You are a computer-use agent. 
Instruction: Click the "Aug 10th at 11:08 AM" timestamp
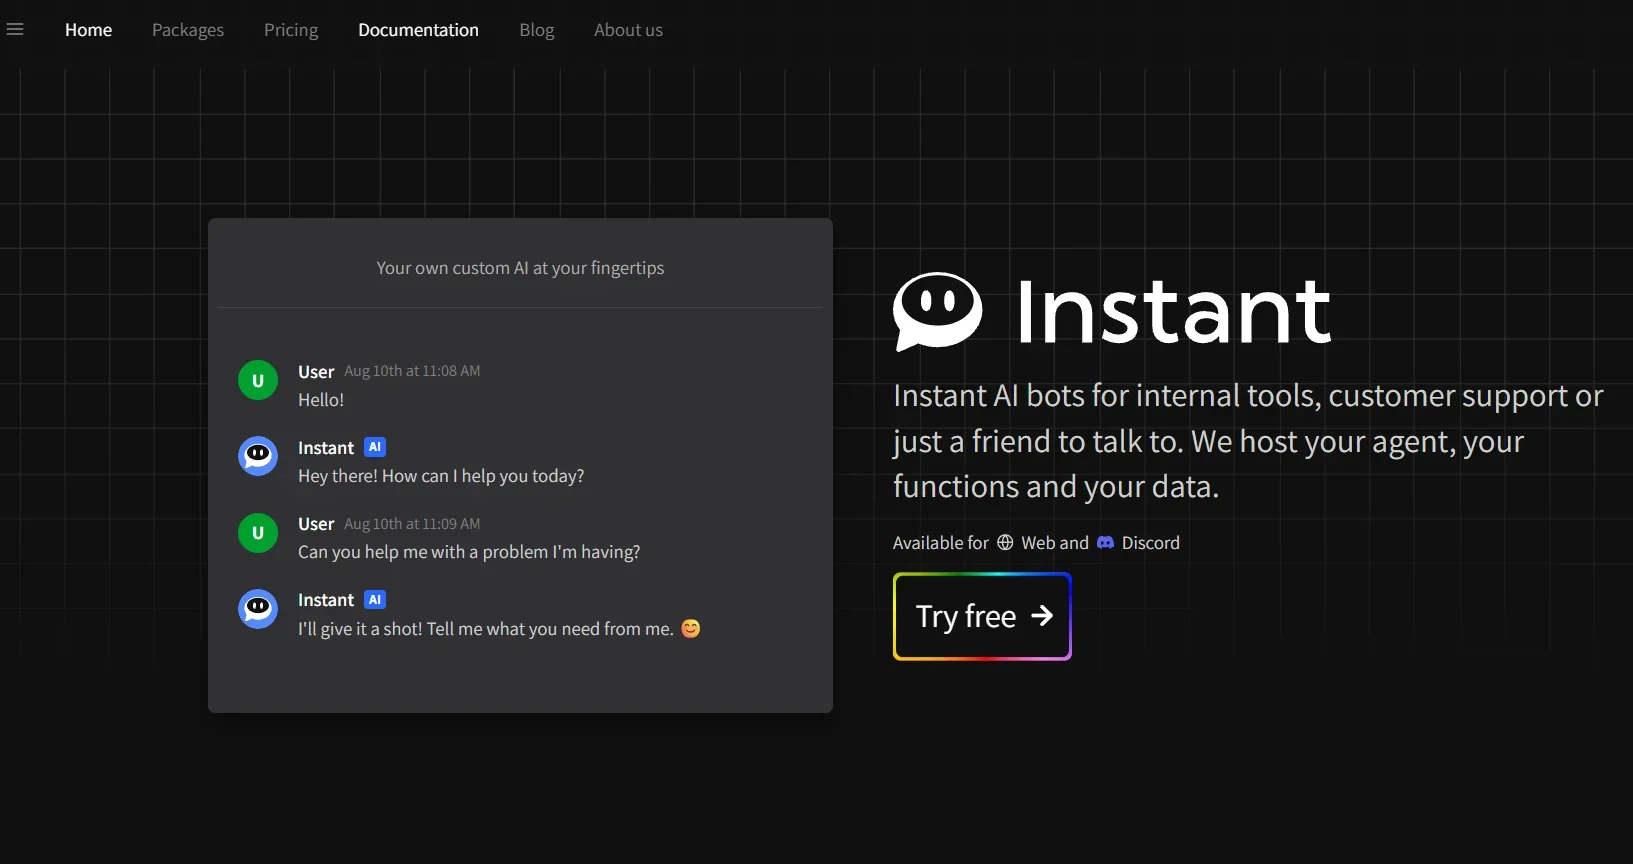click(412, 371)
